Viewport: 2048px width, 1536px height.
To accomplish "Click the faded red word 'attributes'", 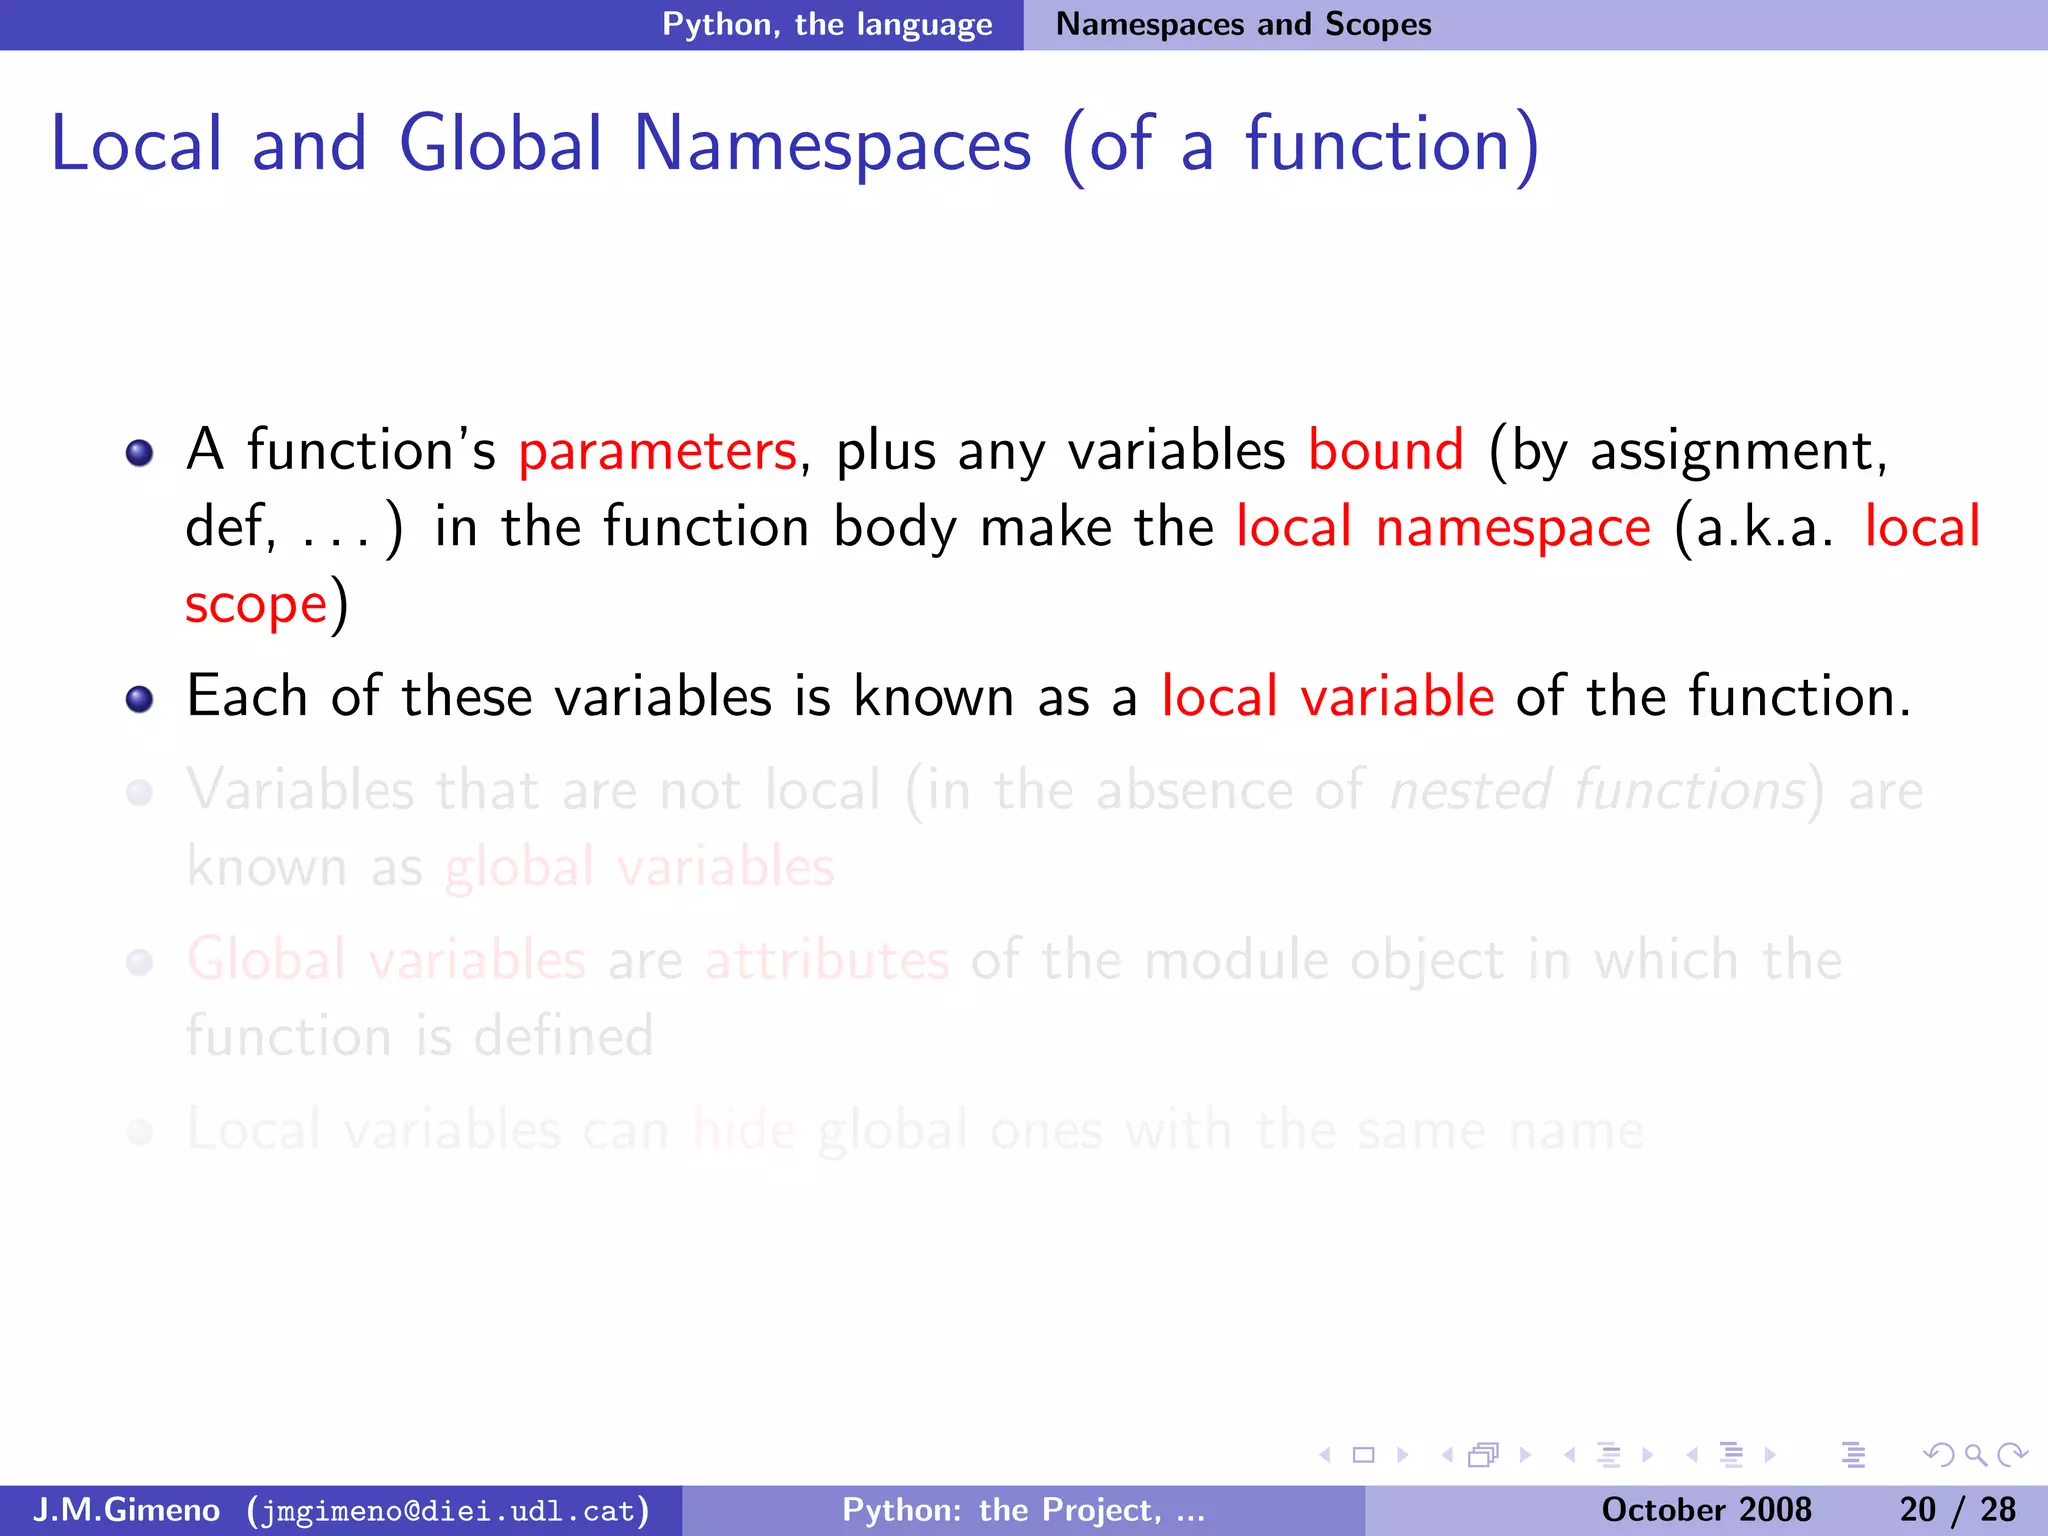I will [x=827, y=959].
